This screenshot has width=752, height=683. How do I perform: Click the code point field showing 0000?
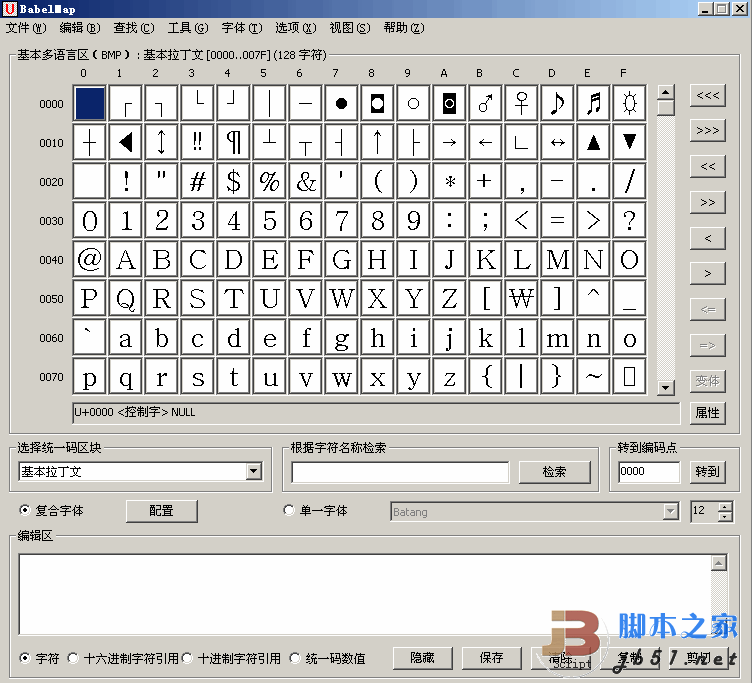tap(649, 472)
